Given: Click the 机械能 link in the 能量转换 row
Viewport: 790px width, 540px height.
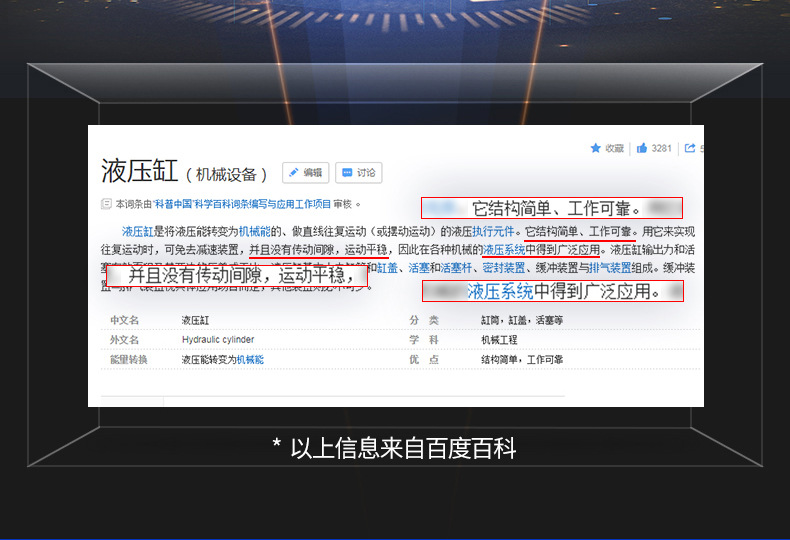Looking at the screenshot, I should [x=250, y=359].
